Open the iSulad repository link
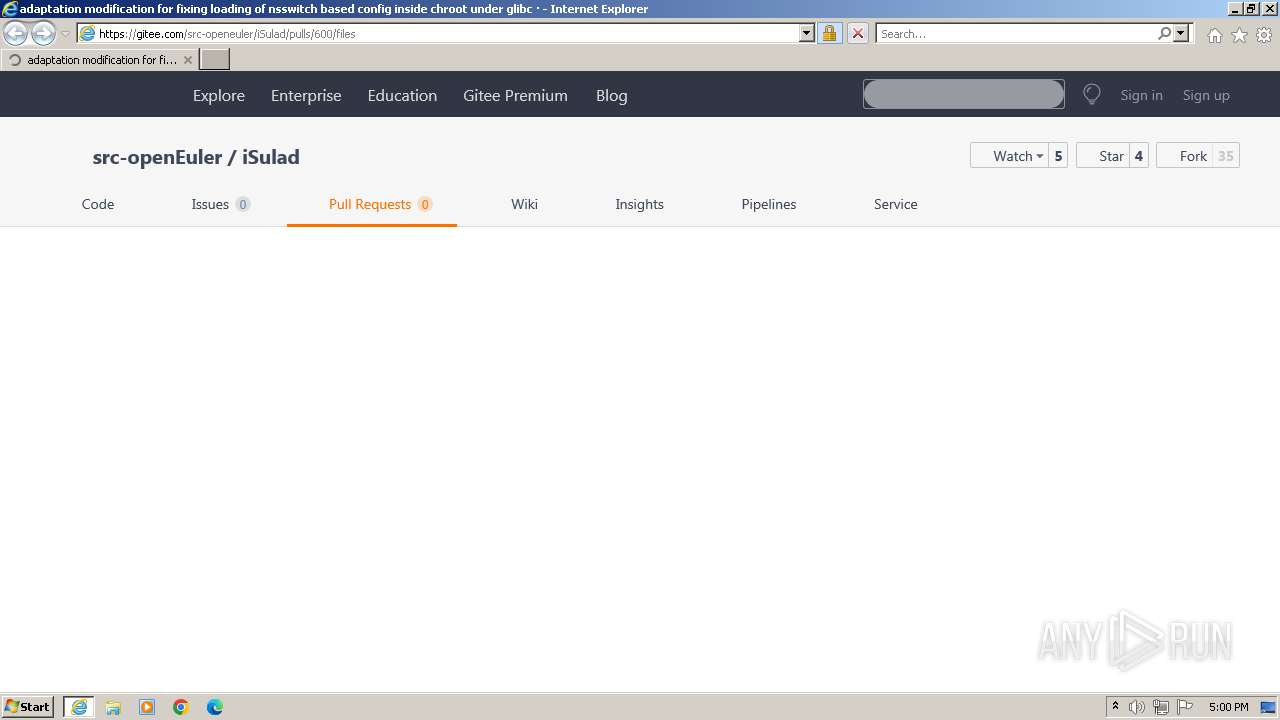The height and width of the screenshot is (720, 1280). point(271,157)
